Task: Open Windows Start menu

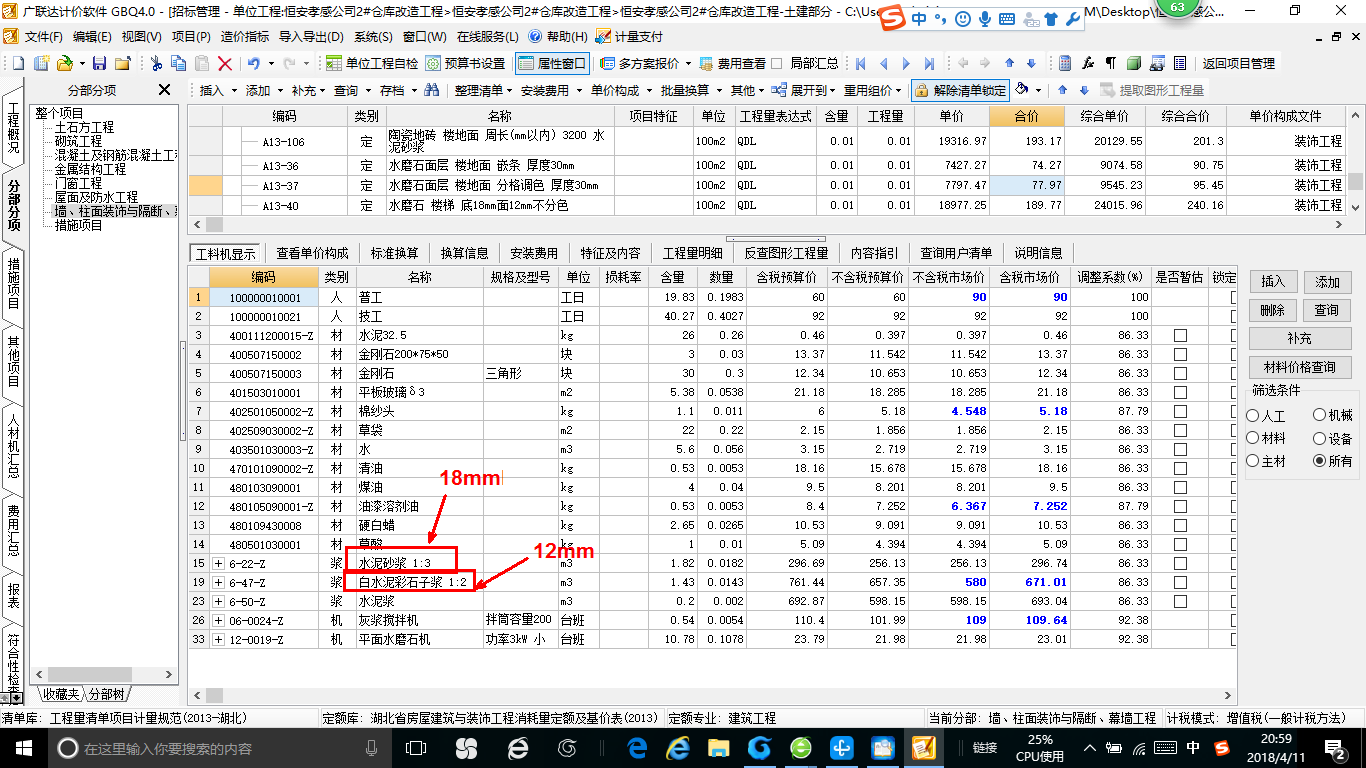Action: pyautogui.click(x=23, y=747)
